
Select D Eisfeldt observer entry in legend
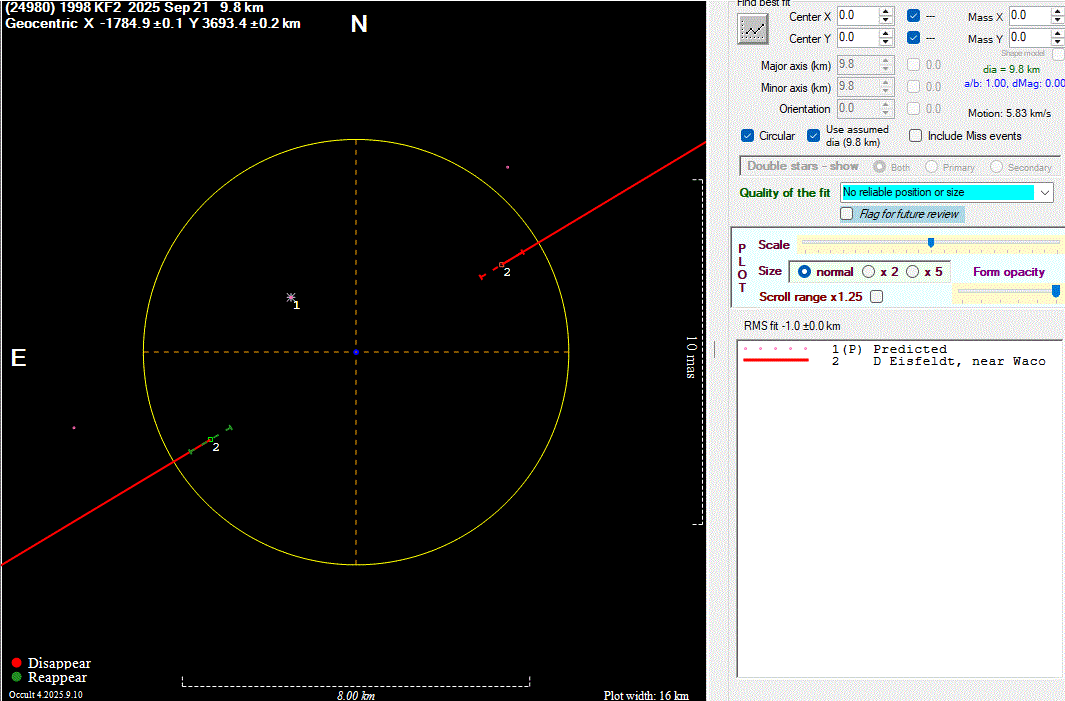[959, 361]
